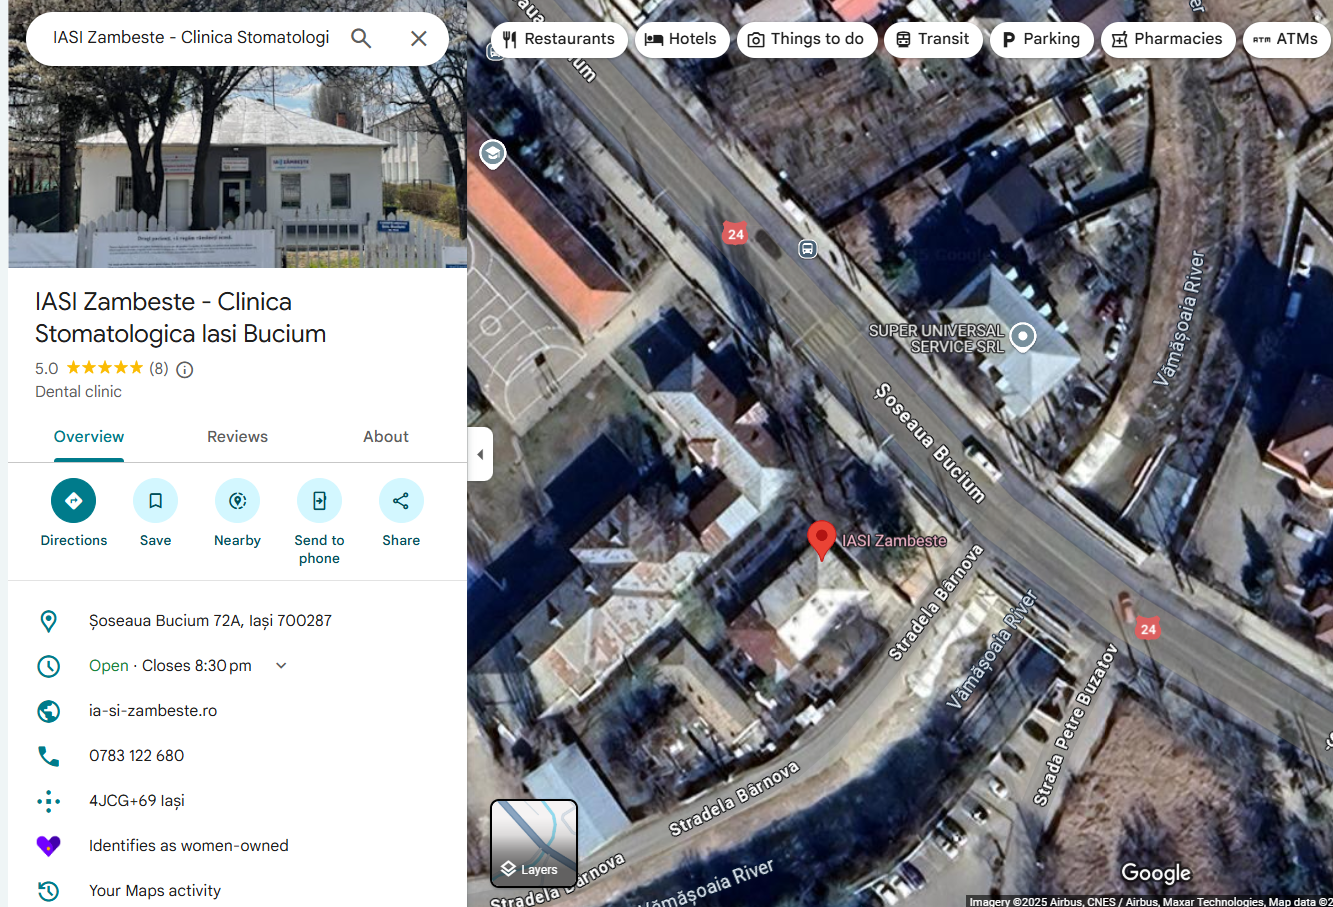Open the Nearby search icon
Screen dimensions: 1333x907
tap(237, 501)
